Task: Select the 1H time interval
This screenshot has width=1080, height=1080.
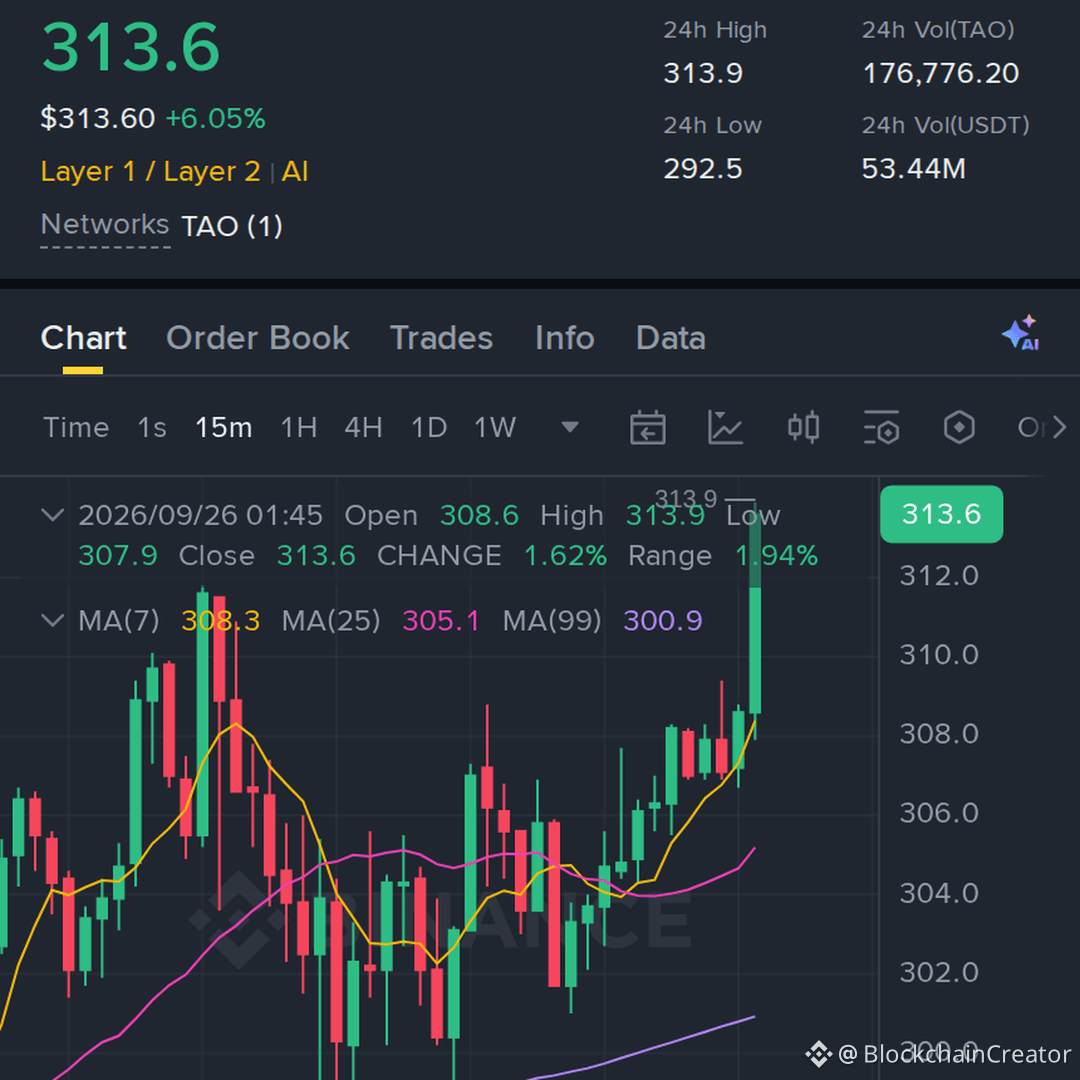Action: [298, 428]
